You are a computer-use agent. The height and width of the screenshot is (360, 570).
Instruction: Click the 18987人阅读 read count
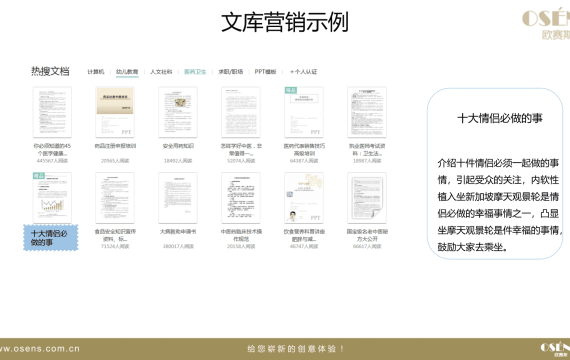(367, 160)
